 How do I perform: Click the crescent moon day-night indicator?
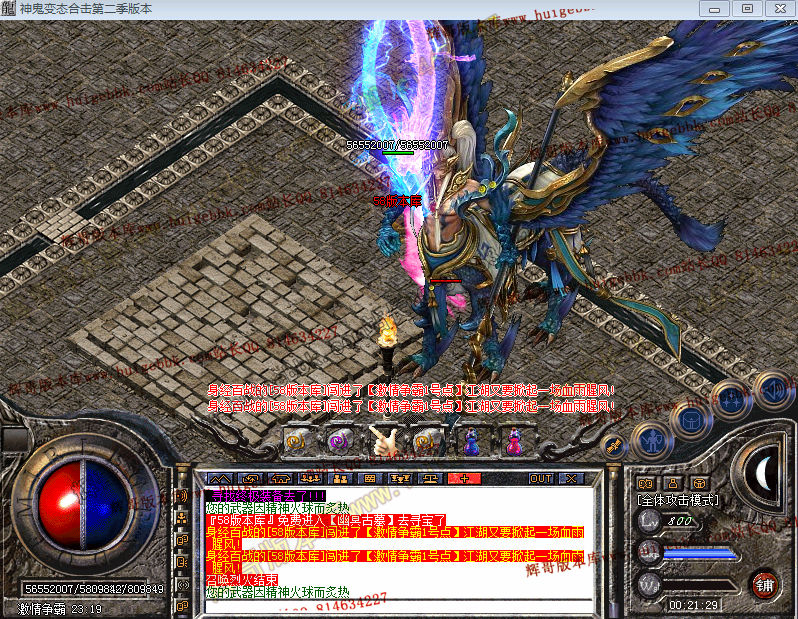click(x=763, y=474)
